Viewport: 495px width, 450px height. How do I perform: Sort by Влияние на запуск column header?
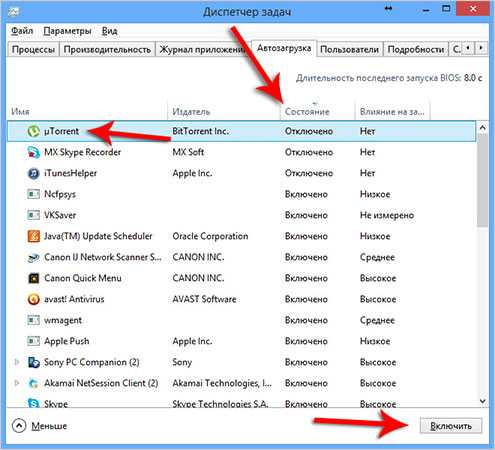point(392,112)
